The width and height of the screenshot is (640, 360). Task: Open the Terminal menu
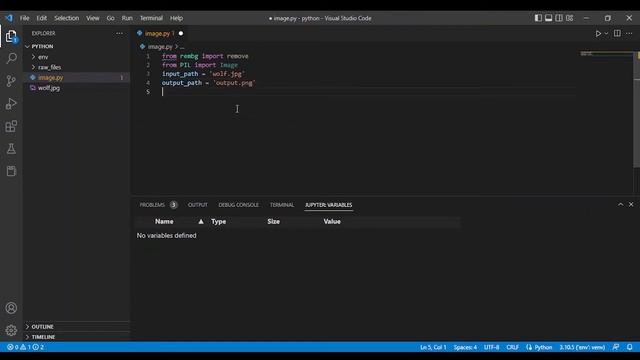151,18
